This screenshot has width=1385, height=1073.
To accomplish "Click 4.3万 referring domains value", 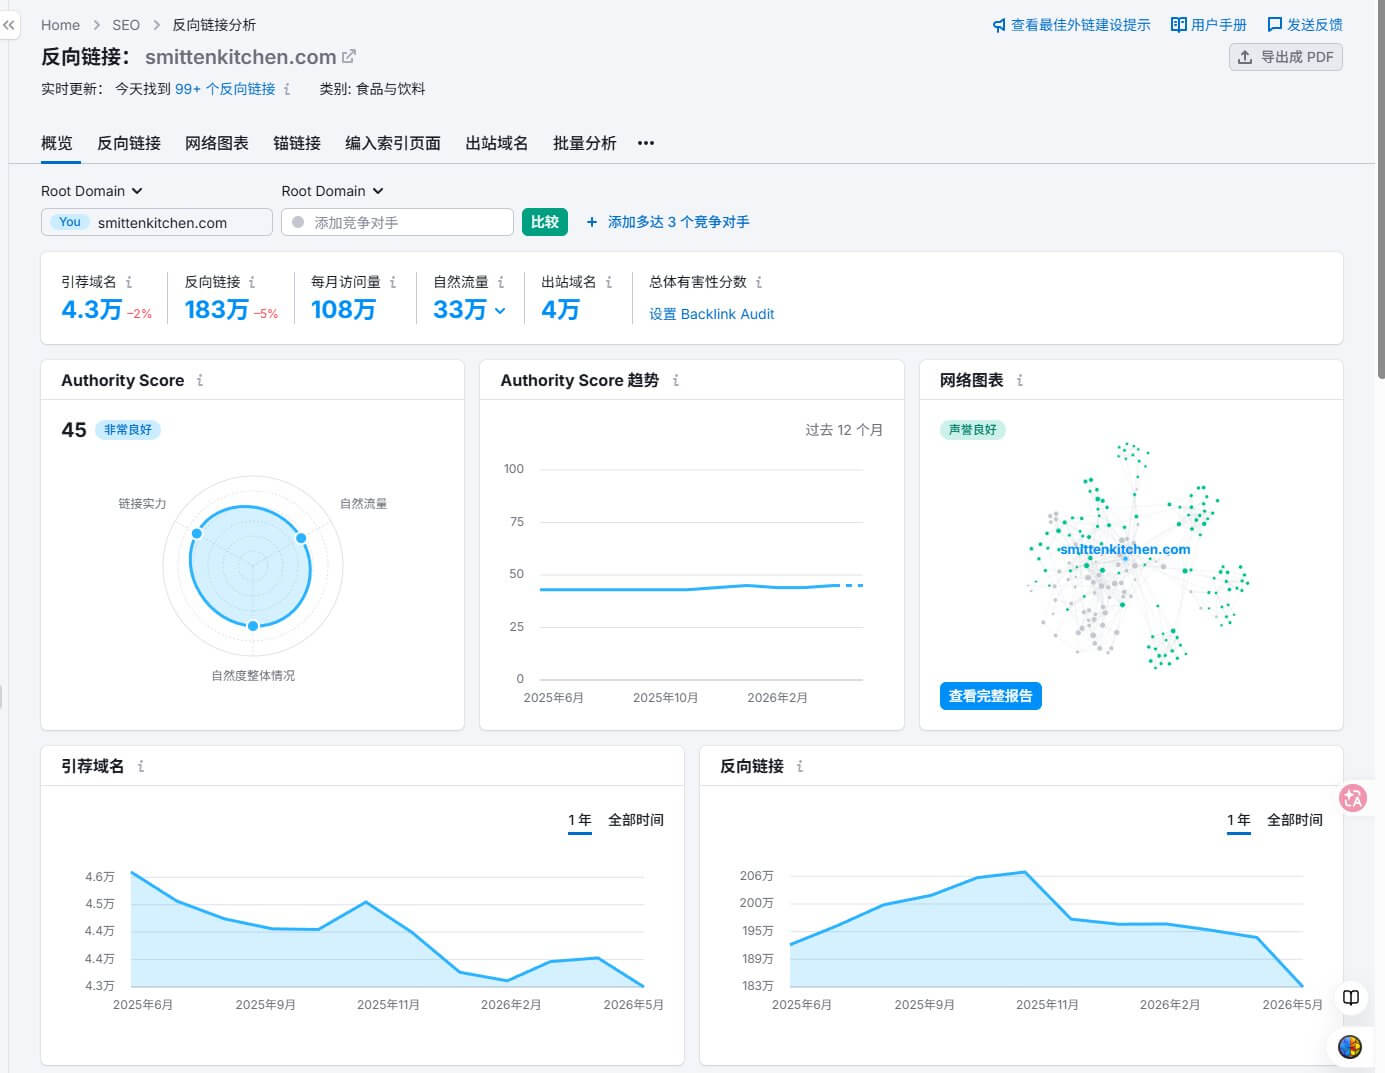I will tap(91, 310).
